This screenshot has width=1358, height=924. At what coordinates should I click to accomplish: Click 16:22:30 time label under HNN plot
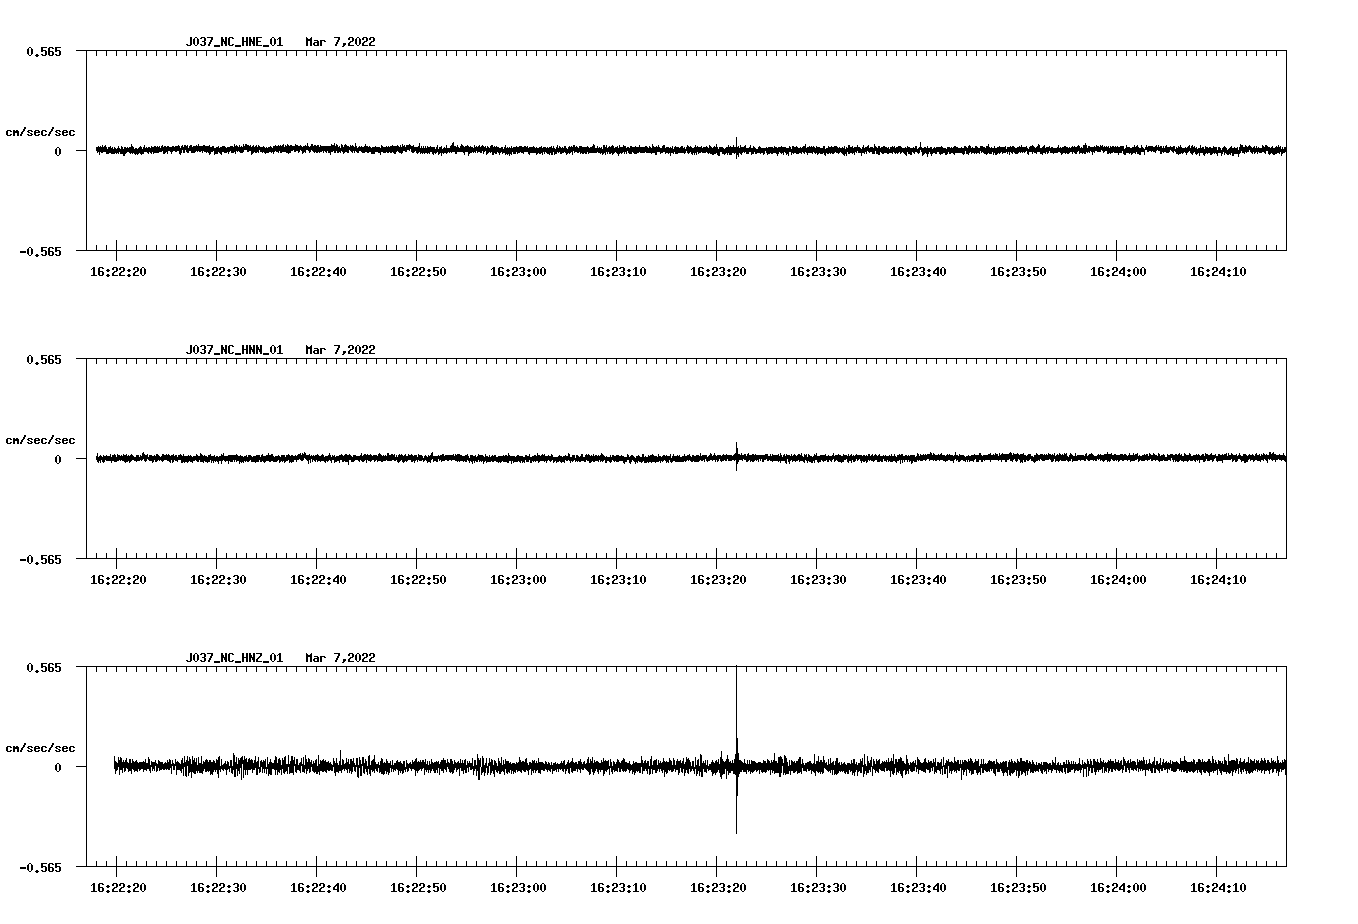(x=217, y=579)
